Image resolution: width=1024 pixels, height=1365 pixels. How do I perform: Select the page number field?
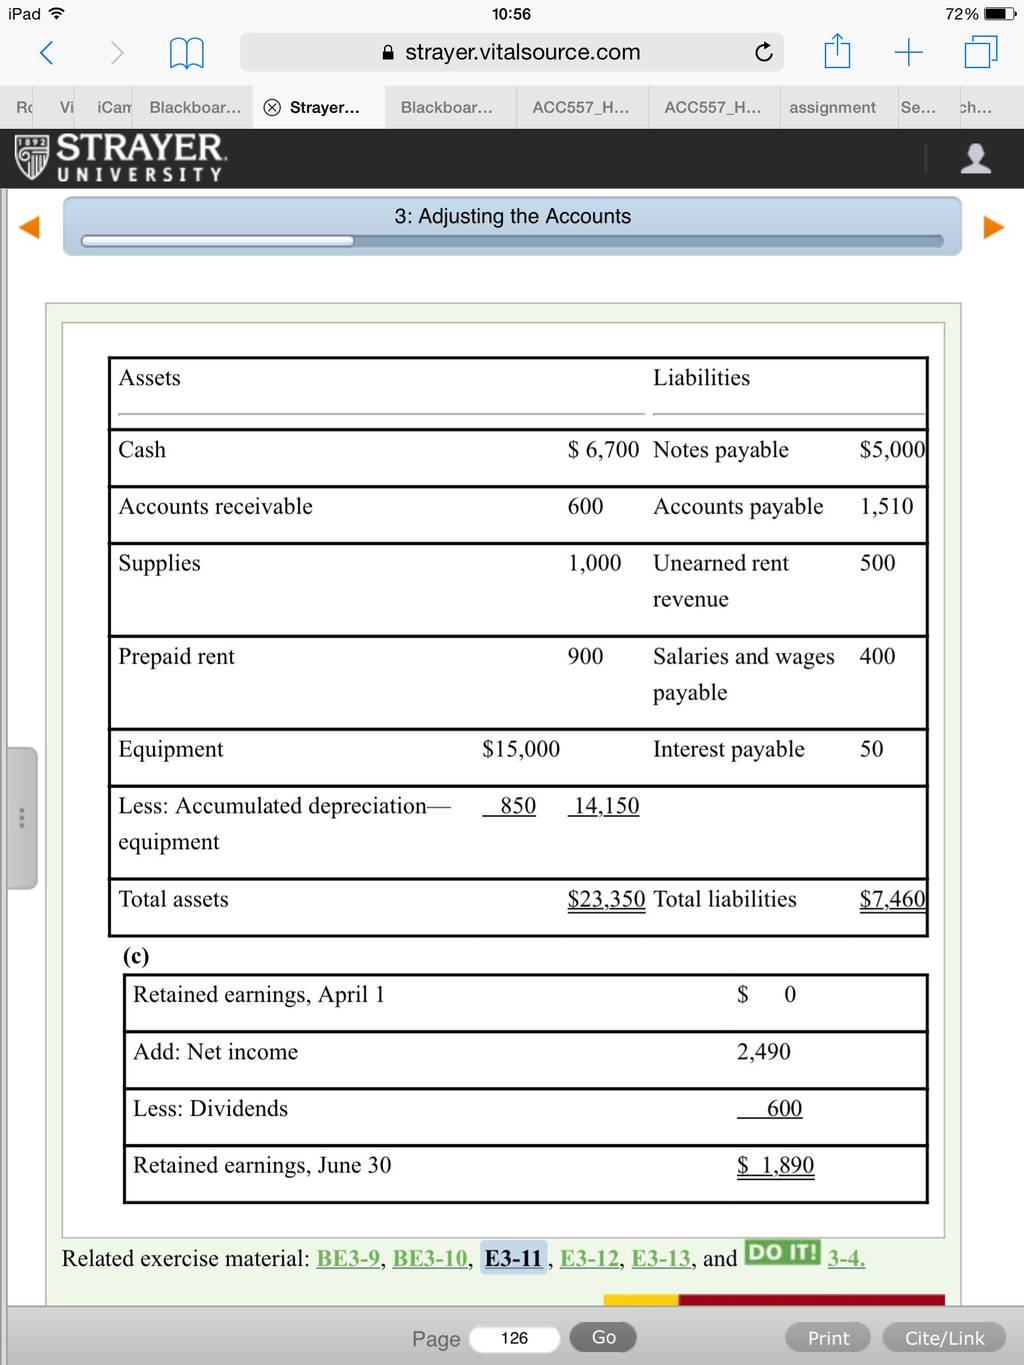point(515,1338)
